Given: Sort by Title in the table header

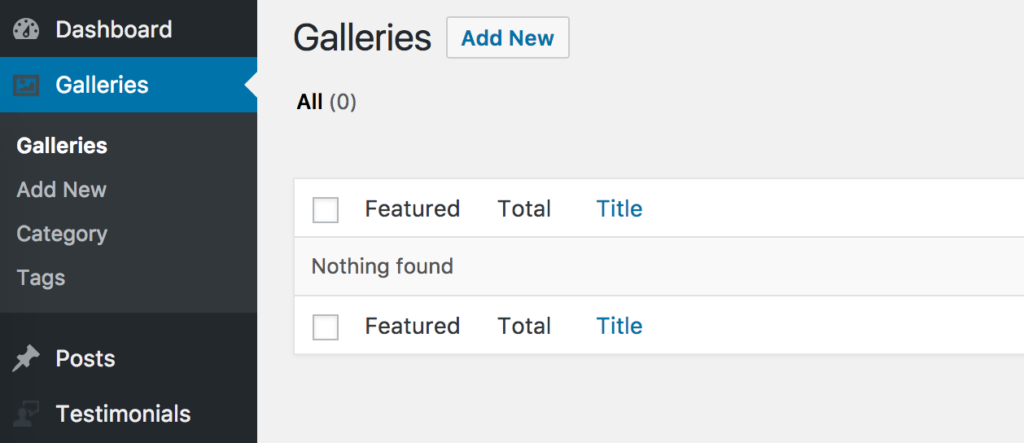Looking at the screenshot, I should (x=619, y=209).
